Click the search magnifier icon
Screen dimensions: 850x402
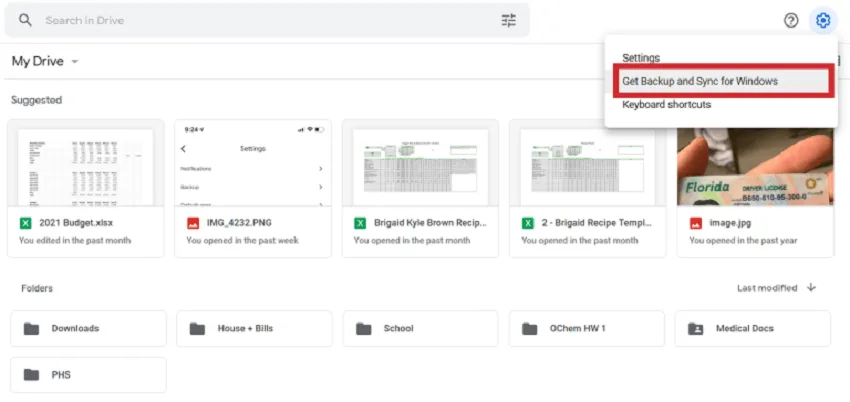(25, 21)
